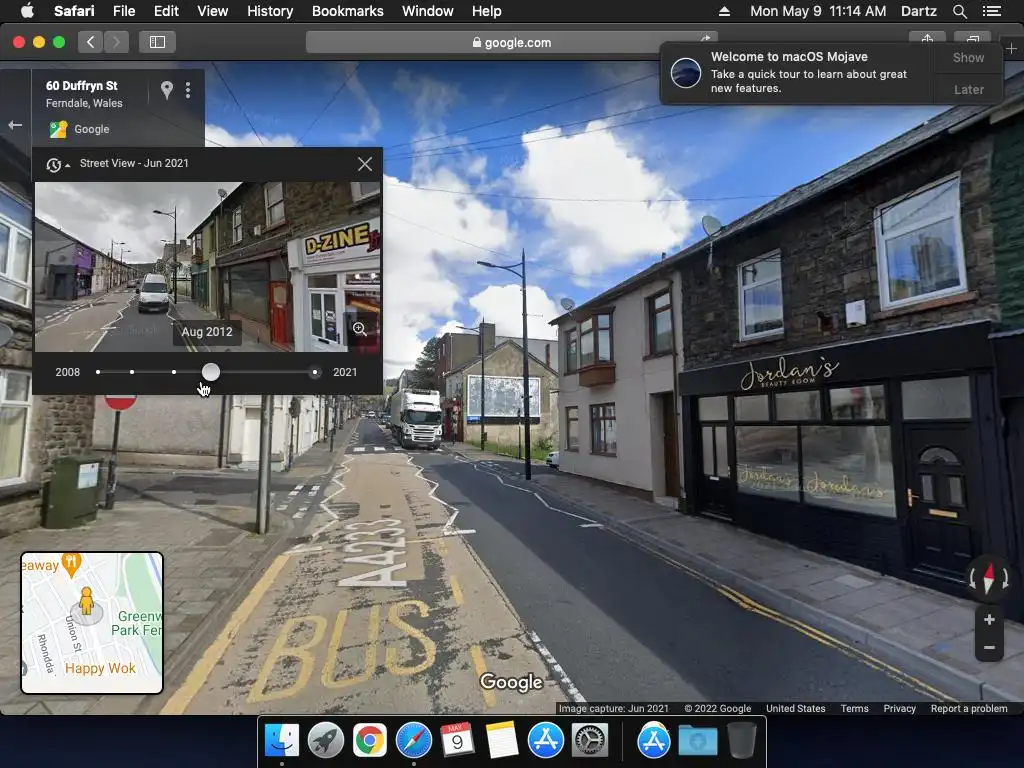Open Notes from the Dock
This screenshot has height=768, width=1024.
pos(502,741)
